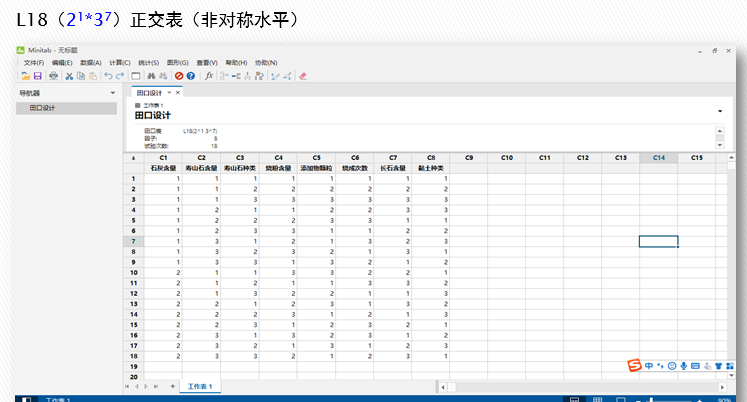Click the toolbar icon right after fx

224,76
